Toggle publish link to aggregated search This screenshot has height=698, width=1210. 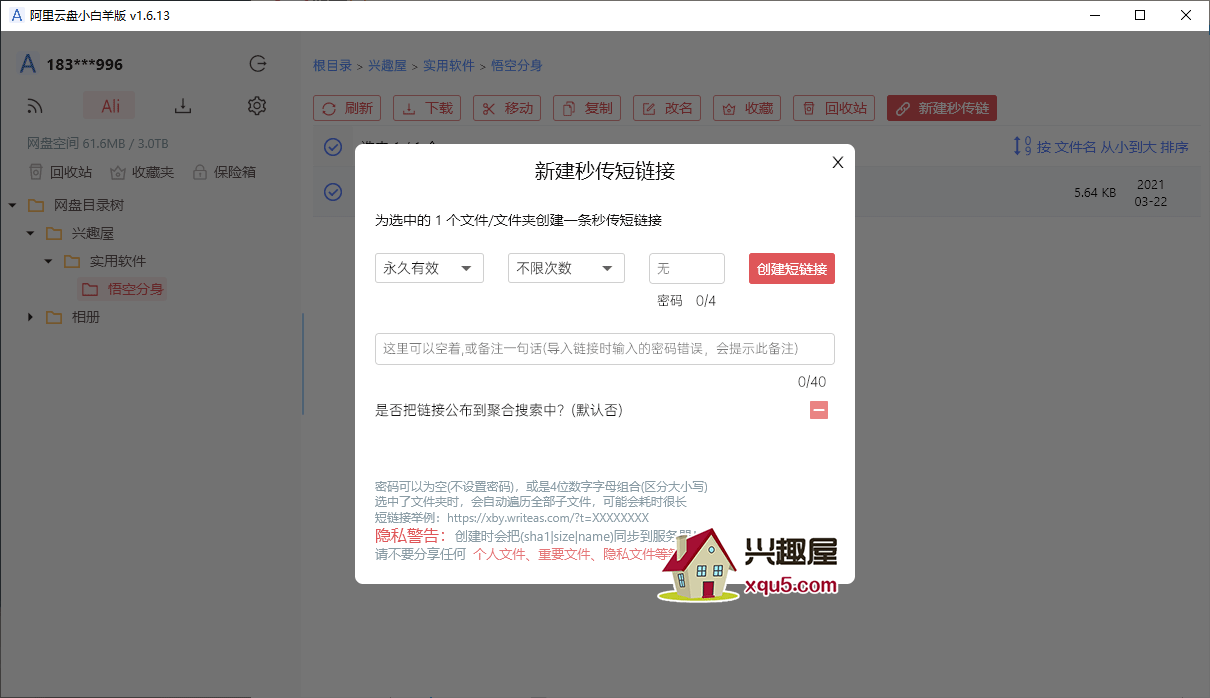818,410
